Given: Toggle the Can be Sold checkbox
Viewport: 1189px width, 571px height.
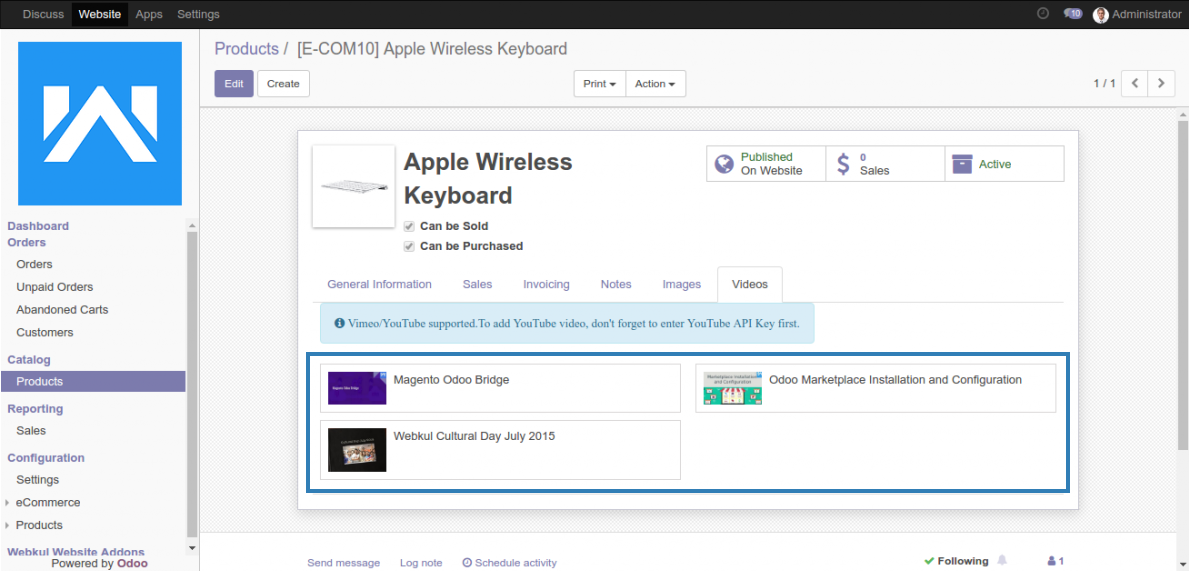Looking at the screenshot, I should (x=409, y=227).
